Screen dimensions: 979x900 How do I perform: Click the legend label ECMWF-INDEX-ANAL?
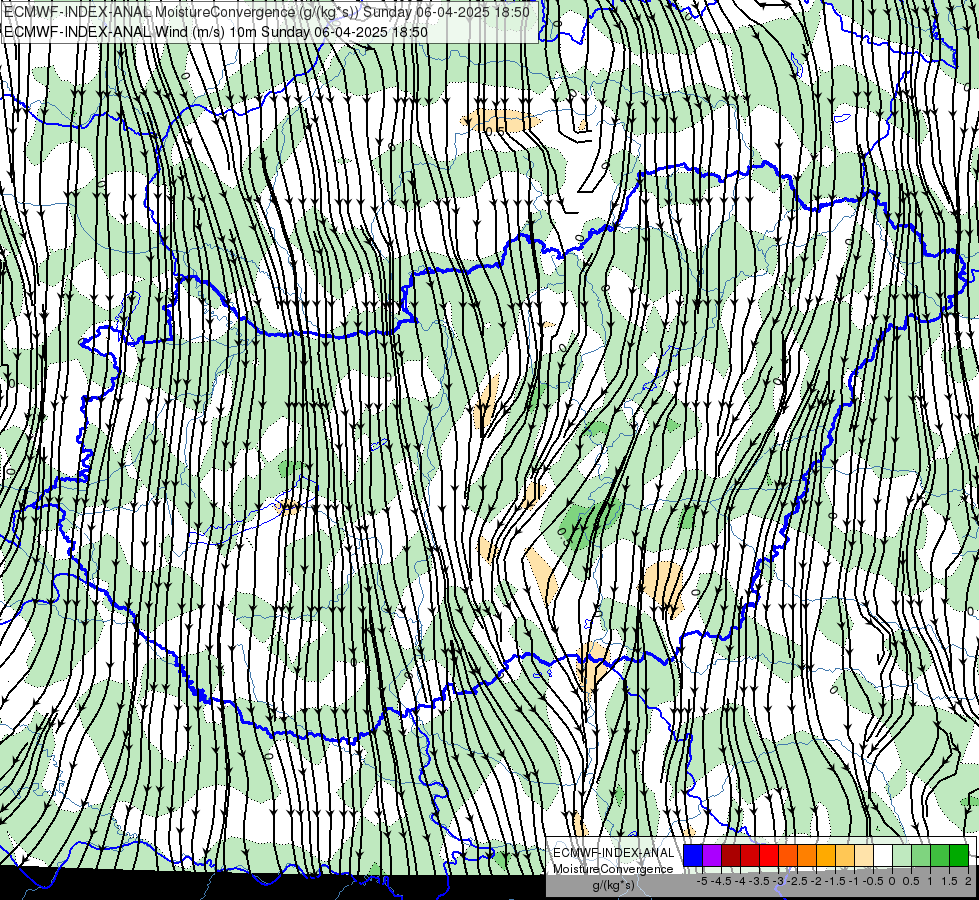614,853
